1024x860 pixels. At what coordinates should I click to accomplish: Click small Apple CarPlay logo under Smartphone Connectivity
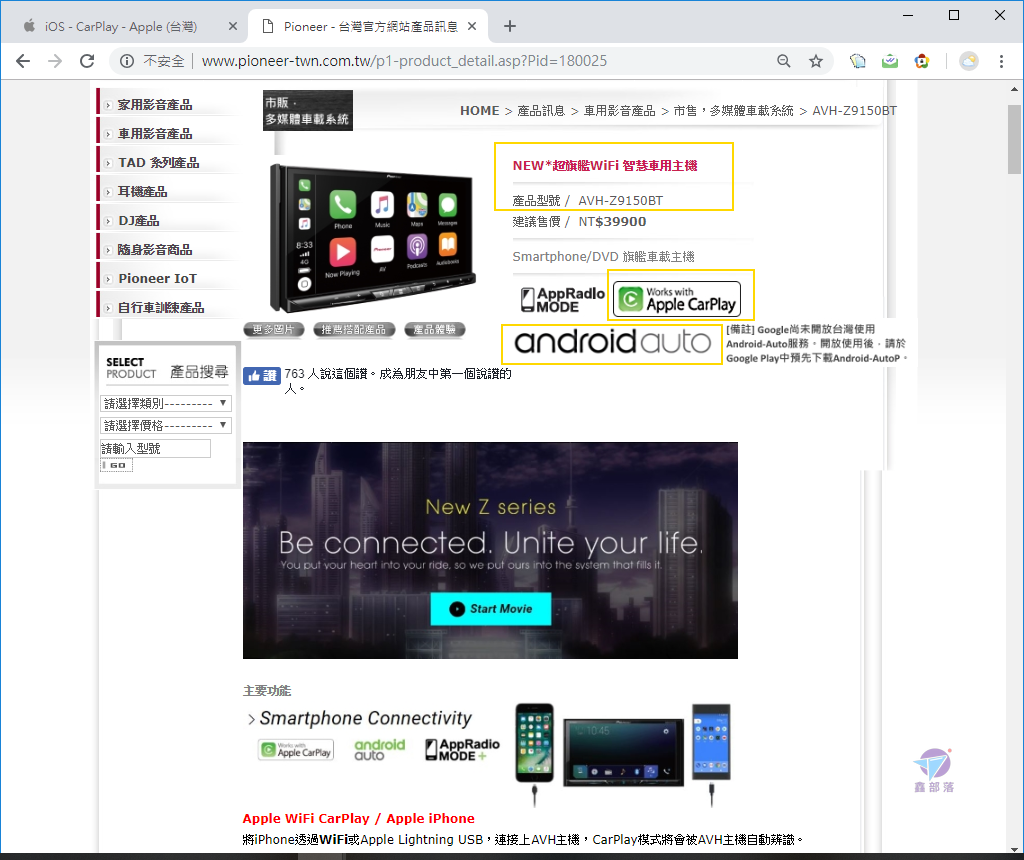point(296,750)
